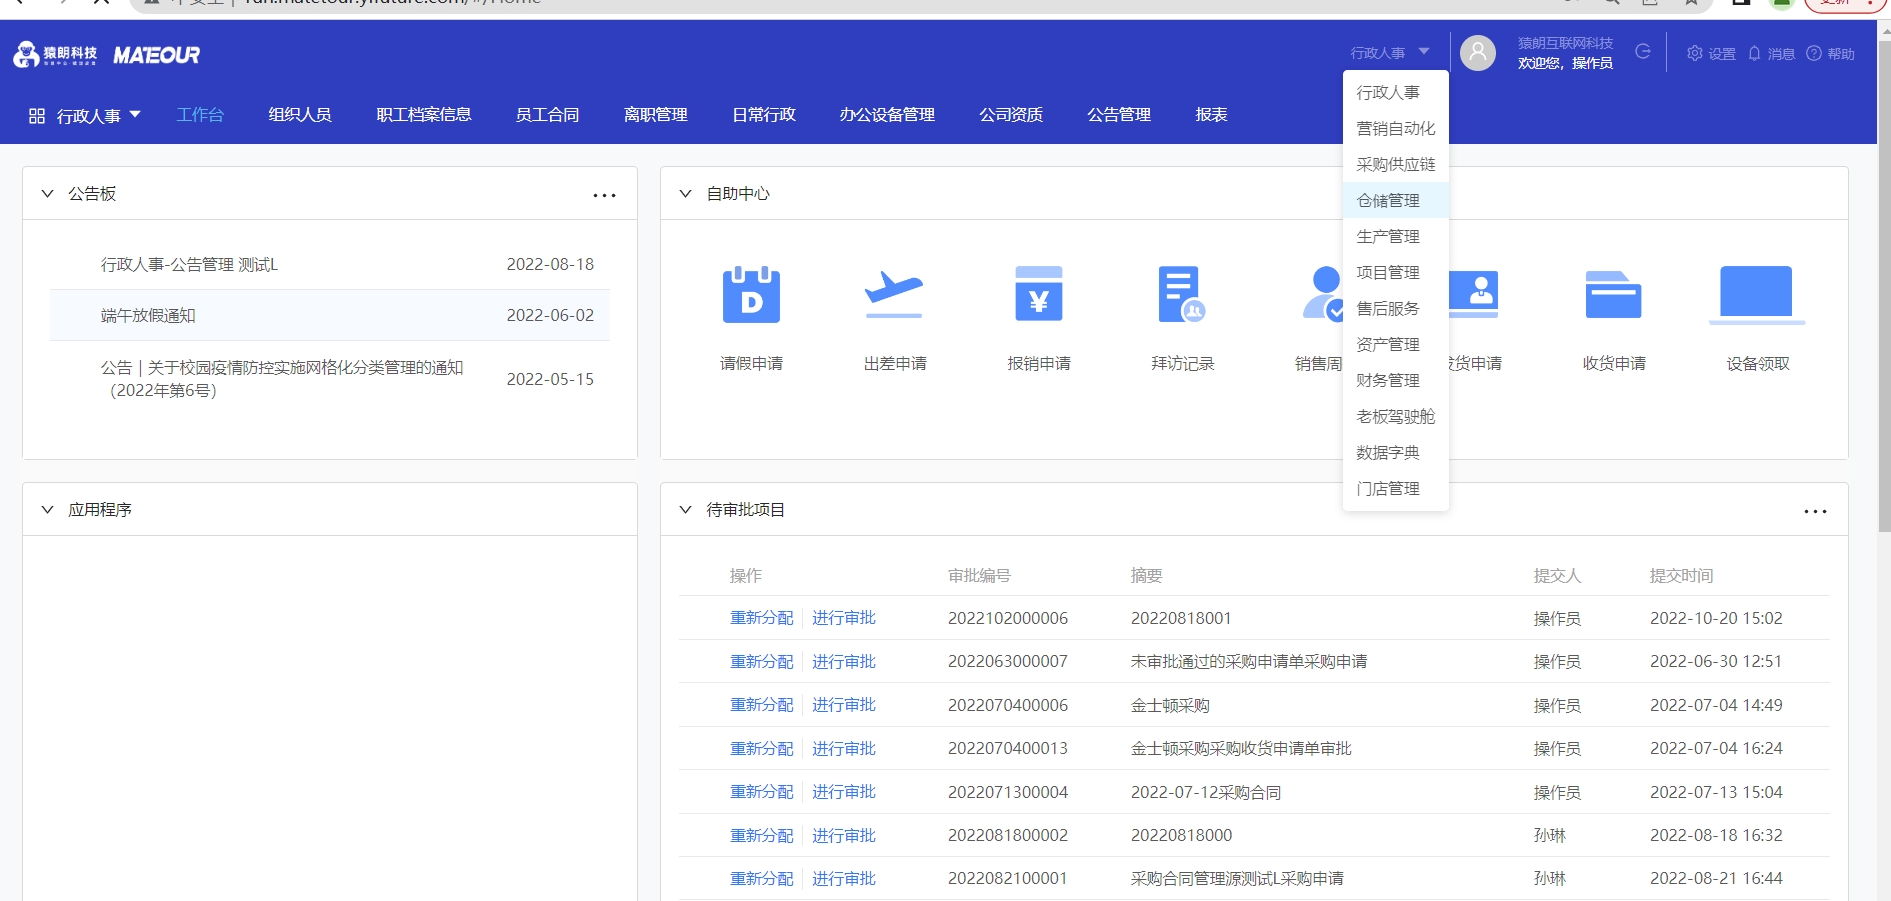This screenshot has width=1891, height=901.
Task: Open 报表 menu
Action: (x=1211, y=115)
